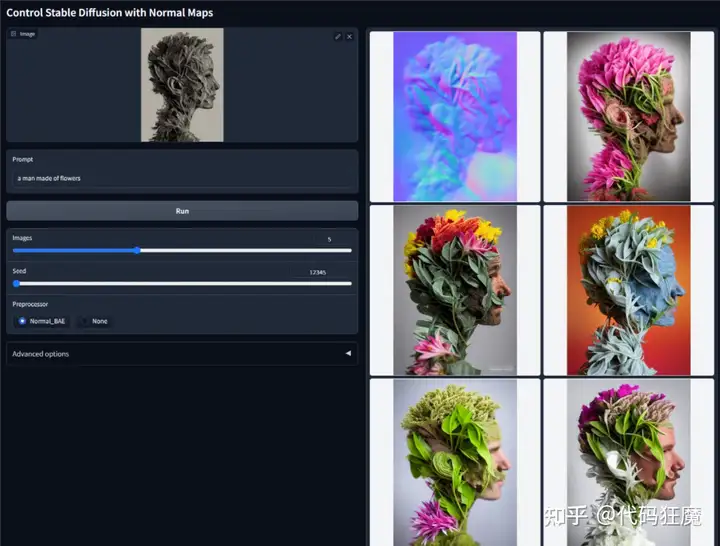Open the magenta and white flower head thumbnail
This screenshot has height=546, width=720.
click(x=629, y=462)
